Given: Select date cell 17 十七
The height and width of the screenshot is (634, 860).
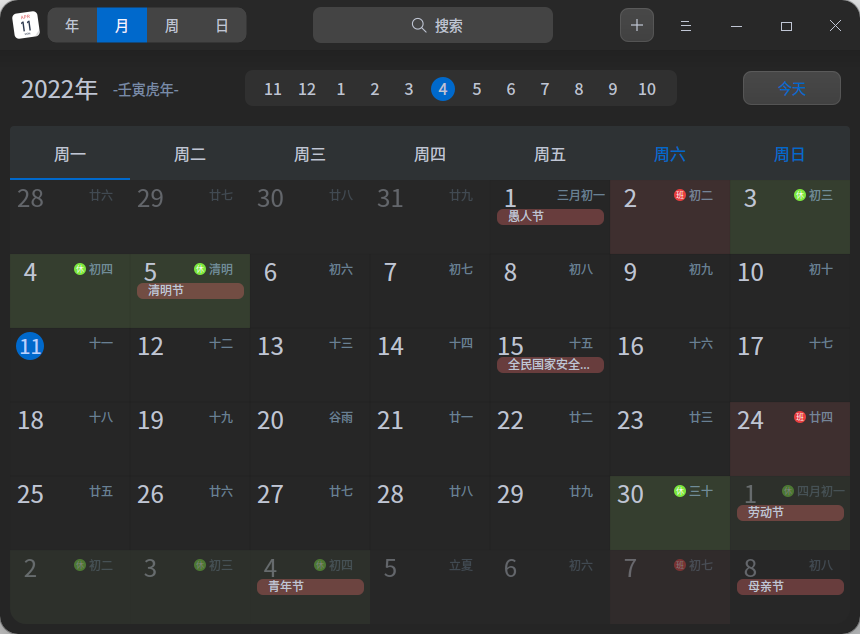Looking at the screenshot, I should point(790,365).
